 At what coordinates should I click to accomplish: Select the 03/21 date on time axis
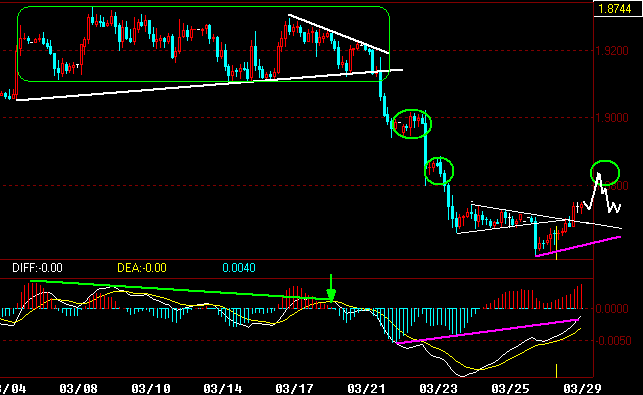click(x=367, y=388)
